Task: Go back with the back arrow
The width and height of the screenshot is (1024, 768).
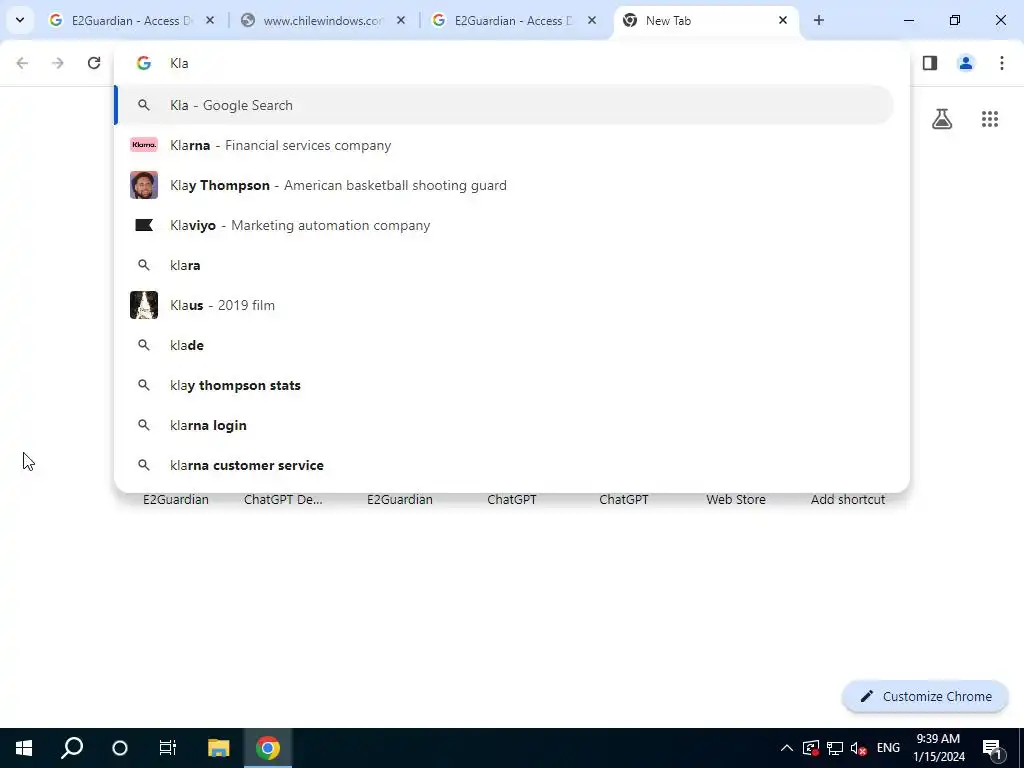Action: pyautogui.click(x=22, y=63)
